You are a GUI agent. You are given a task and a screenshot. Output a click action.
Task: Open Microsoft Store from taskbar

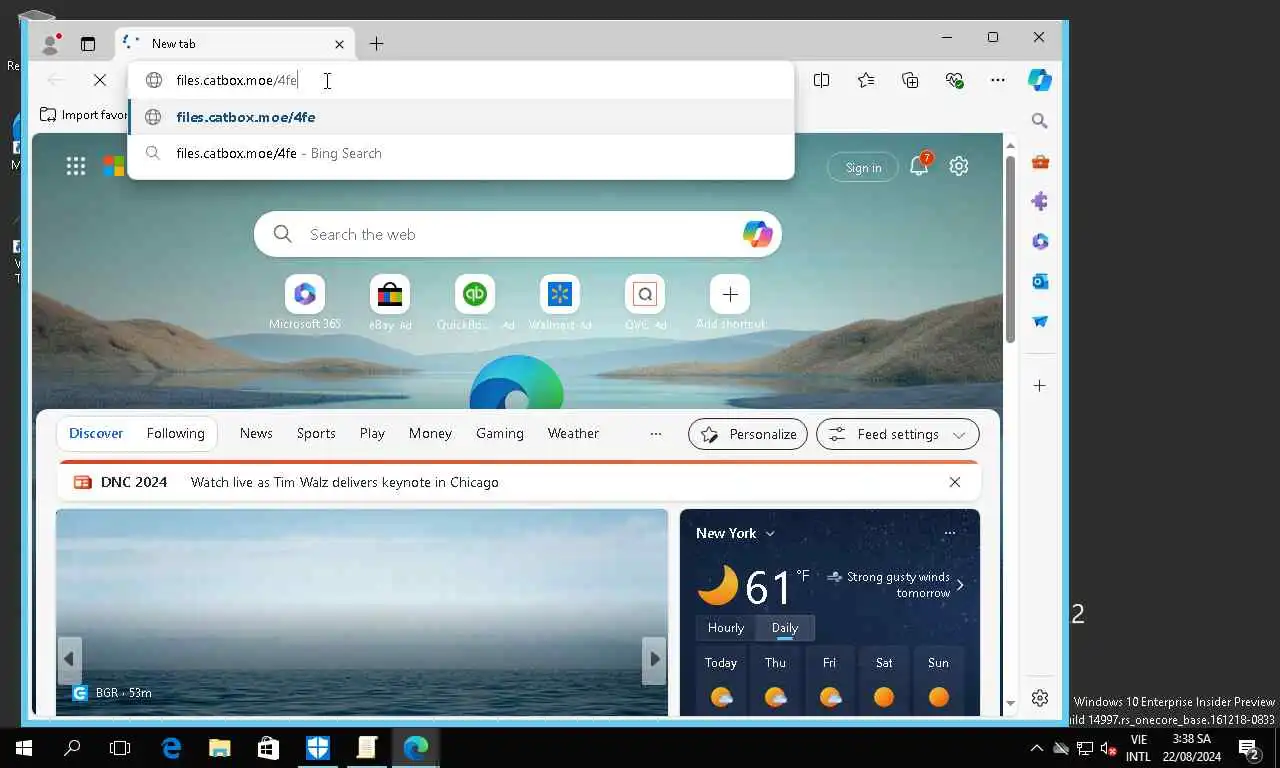[268, 747]
